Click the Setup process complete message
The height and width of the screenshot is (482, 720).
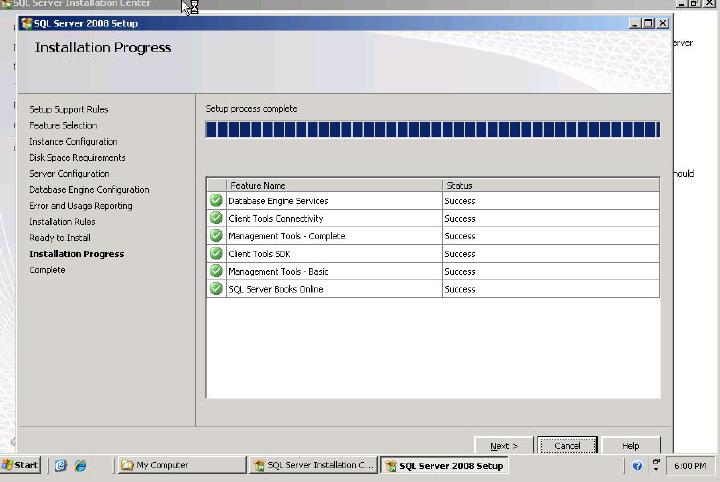pos(251,109)
